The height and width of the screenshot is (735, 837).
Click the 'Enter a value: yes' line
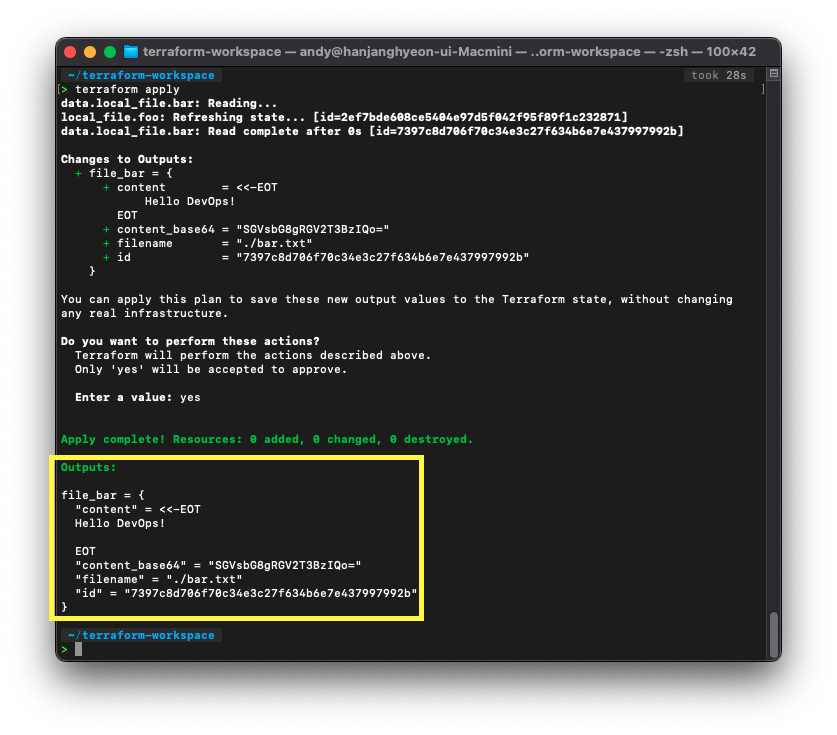click(138, 397)
